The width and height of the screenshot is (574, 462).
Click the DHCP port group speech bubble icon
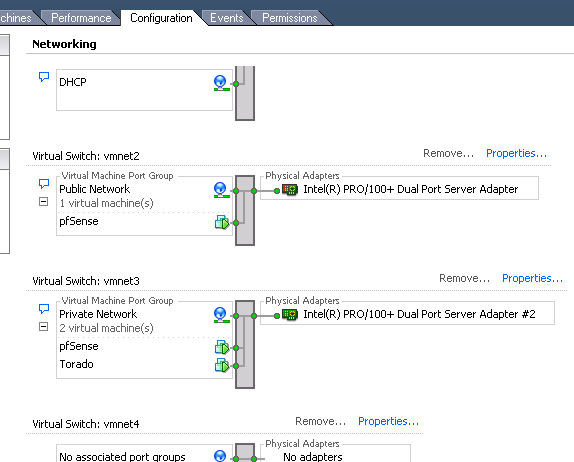click(44, 77)
